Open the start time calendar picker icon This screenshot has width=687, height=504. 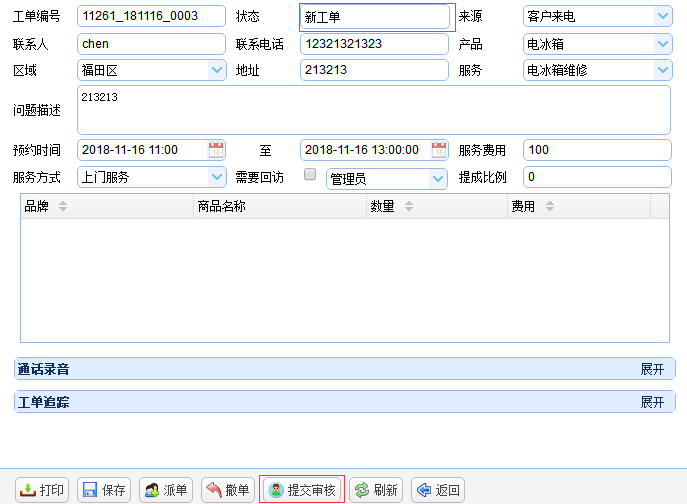pos(216,150)
